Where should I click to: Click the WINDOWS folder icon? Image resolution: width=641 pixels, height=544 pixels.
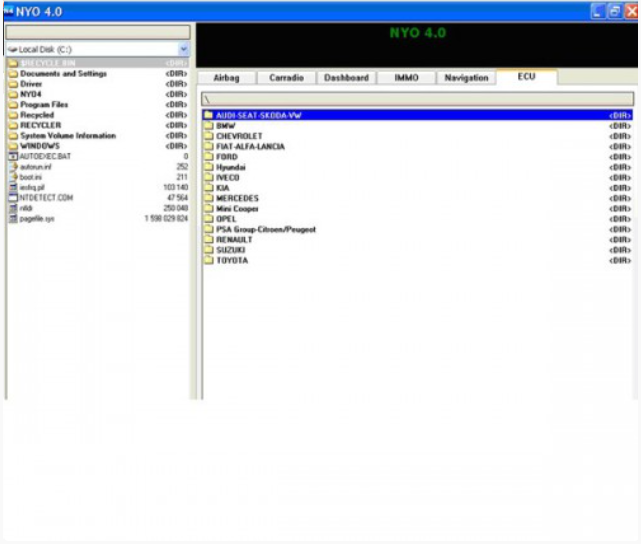point(13,146)
